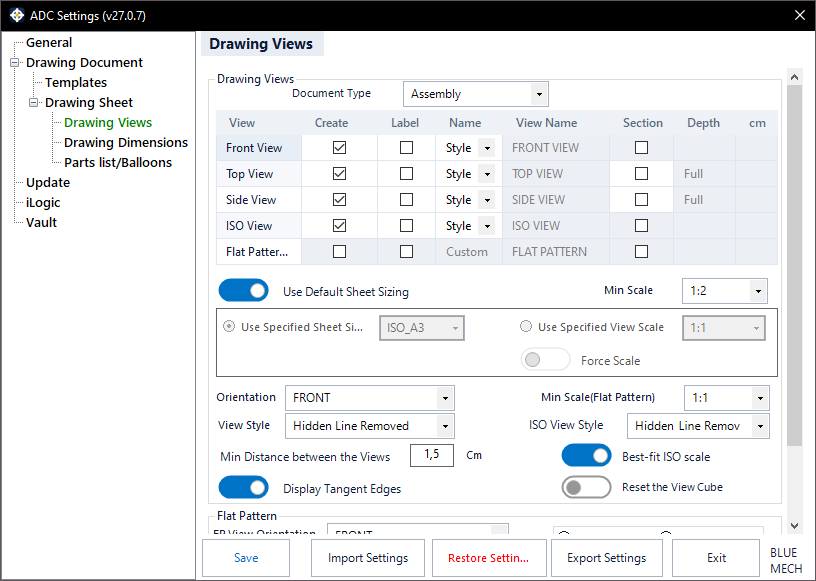This screenshot has height=581, width=816.
Task: Click Custom name cell in Flat Pattern row
Action: click(468, 252)
